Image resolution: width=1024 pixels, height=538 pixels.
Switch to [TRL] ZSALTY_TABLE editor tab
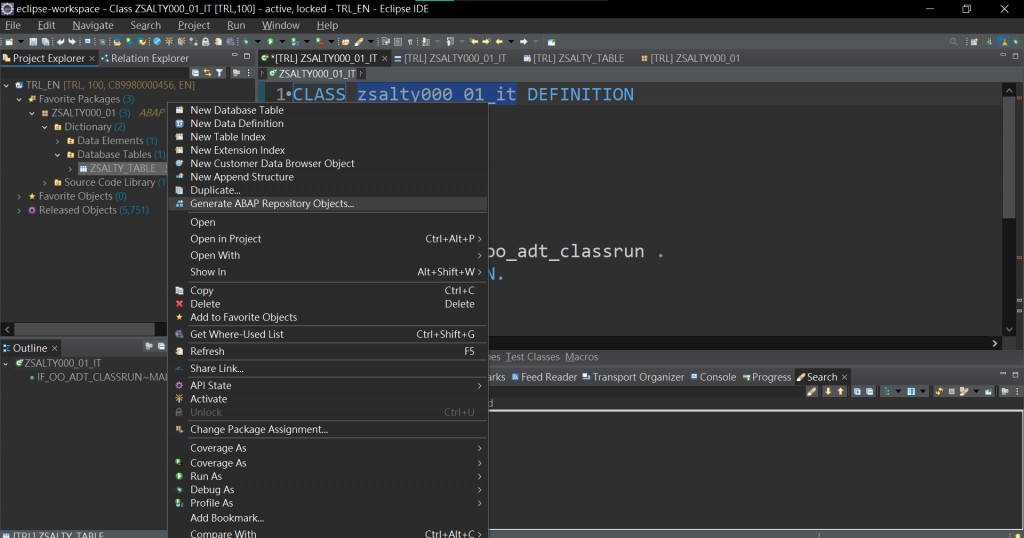[x=573, y=58]
